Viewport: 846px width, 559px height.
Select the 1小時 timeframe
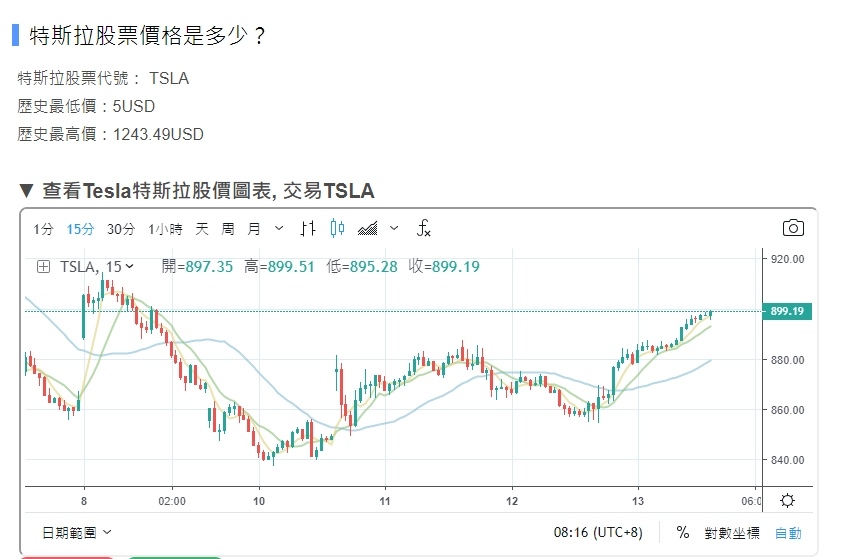(x=165, y=229)
